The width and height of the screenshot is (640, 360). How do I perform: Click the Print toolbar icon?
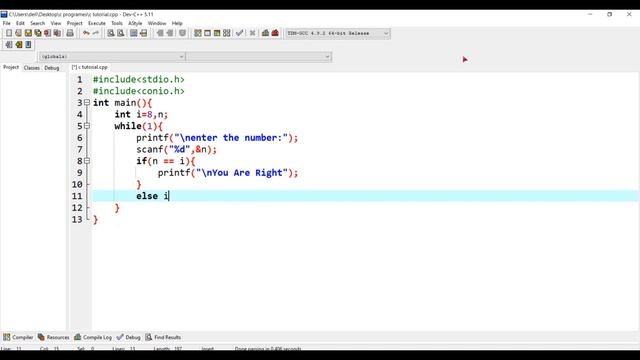pyautogui.click(x=70, y=33)
